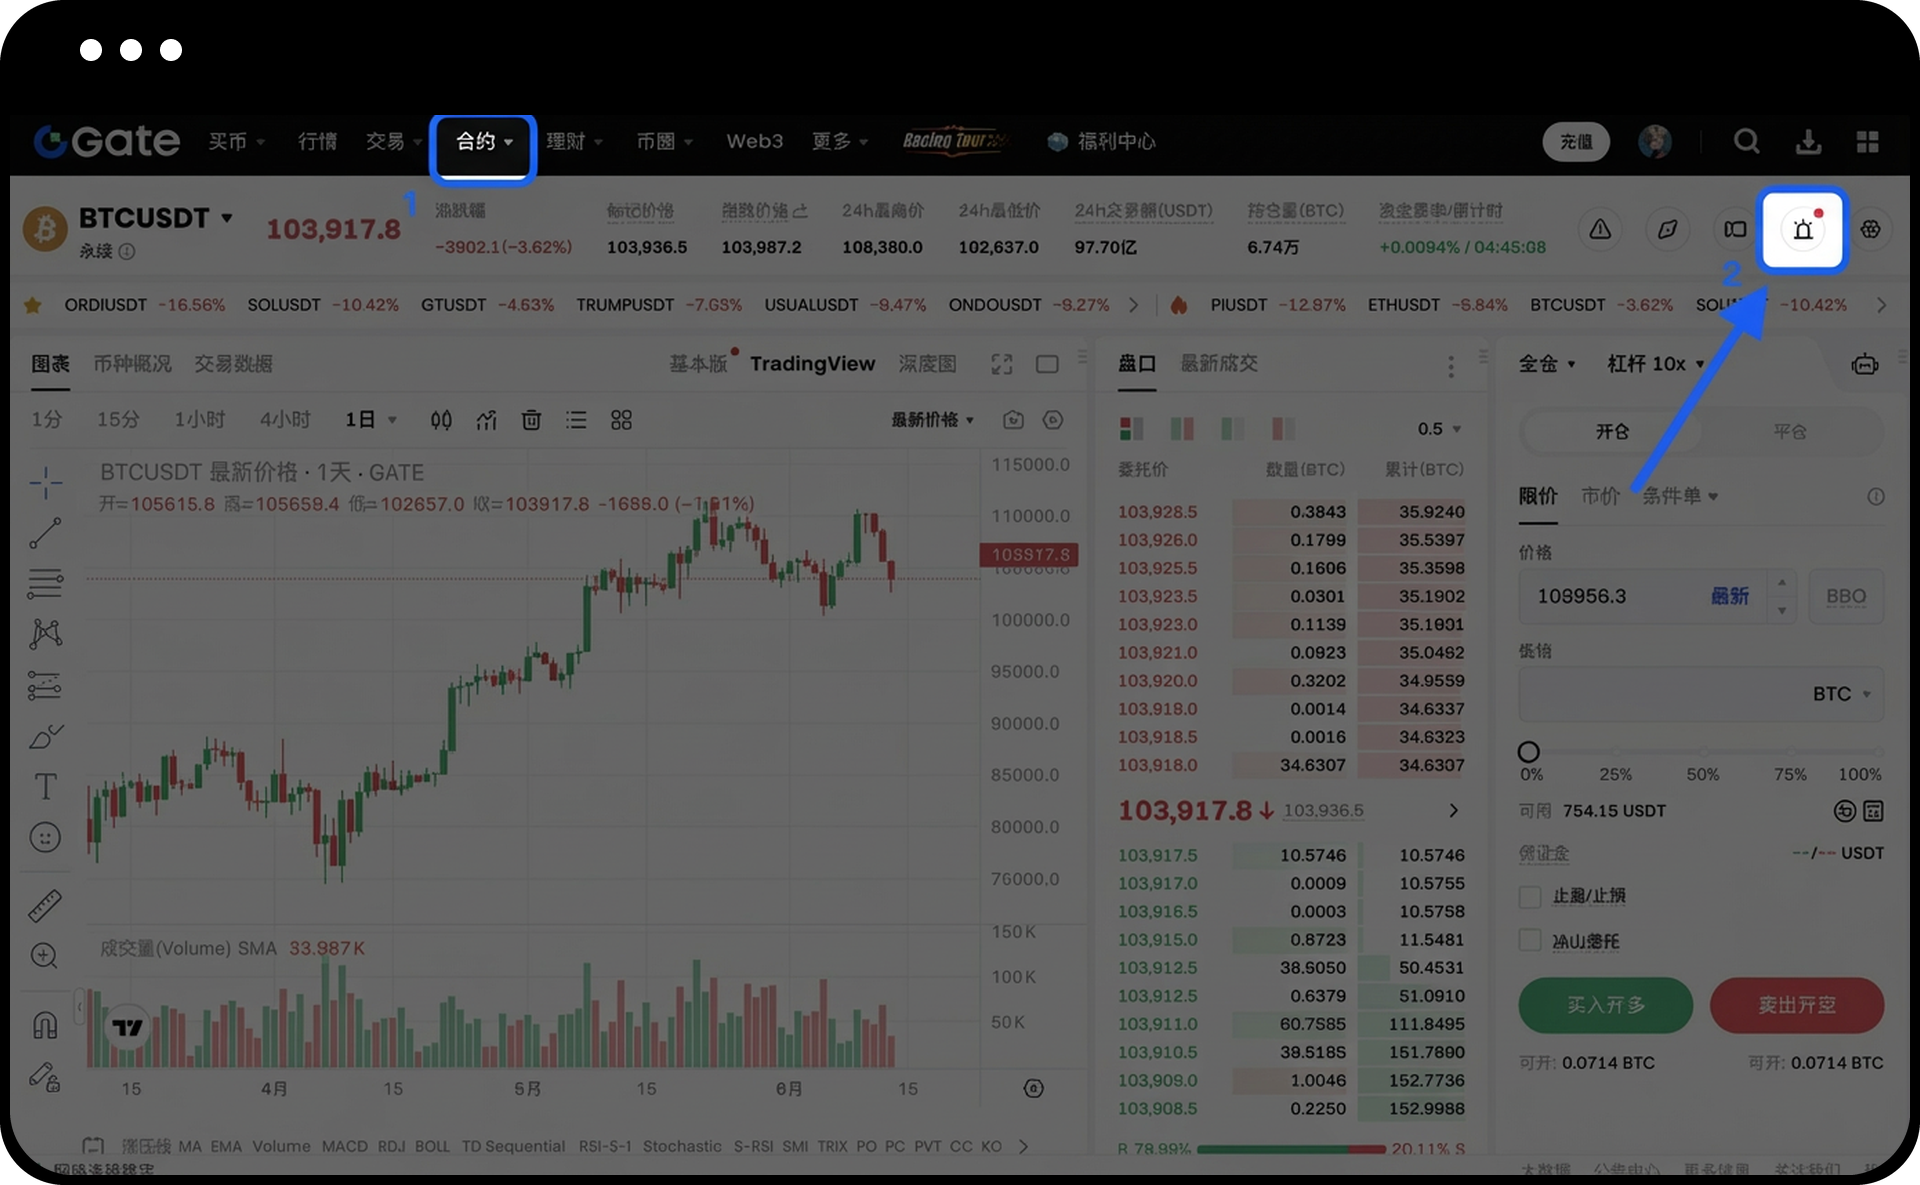Viewport: 1920px width, 1185px height.
Task: Expand the 合约 navigation dropdown
Action: (483, 142)
